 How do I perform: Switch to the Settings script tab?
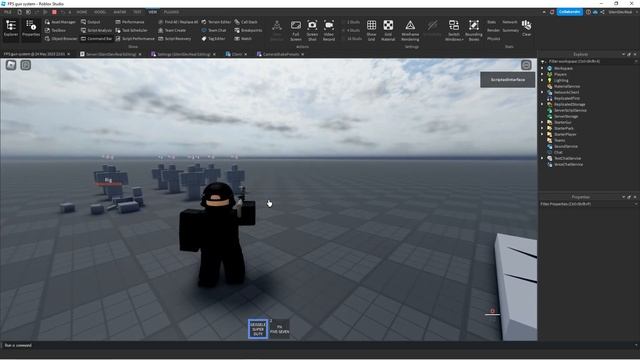coord(183,54)
